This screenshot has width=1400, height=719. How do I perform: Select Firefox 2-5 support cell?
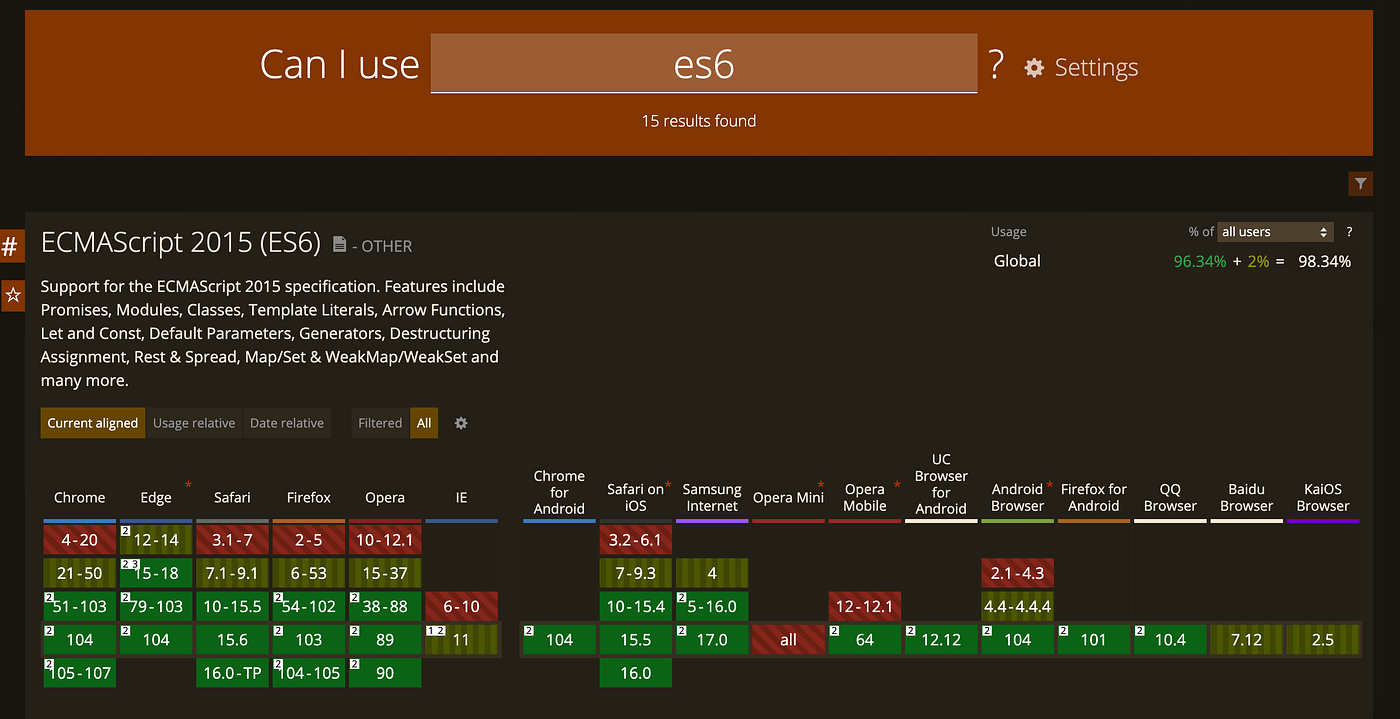[x=309, y=540]
